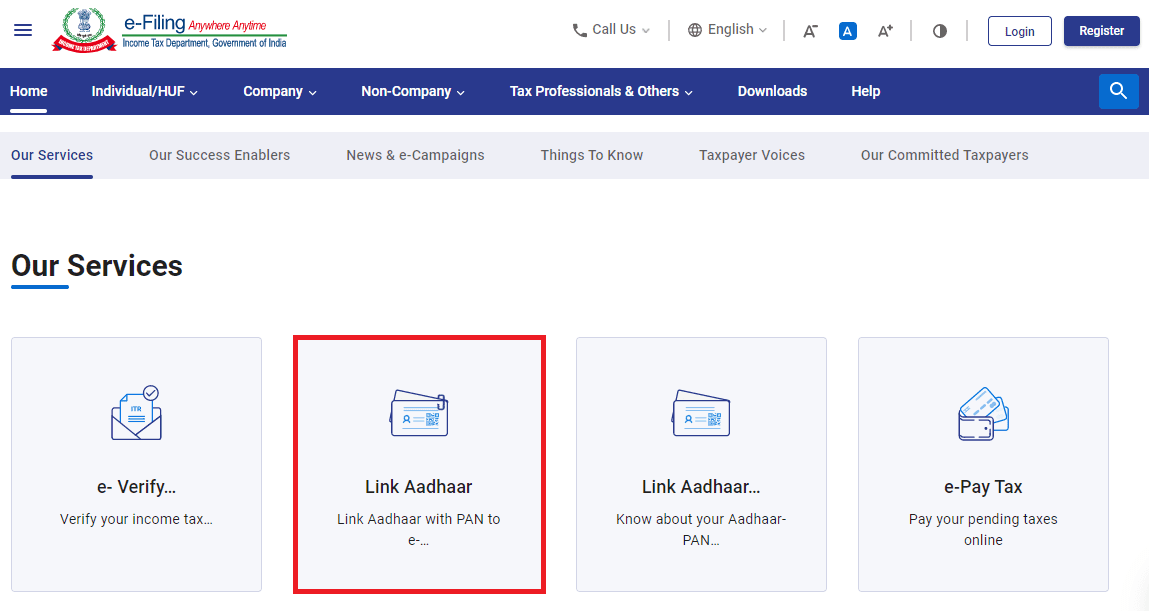Reset font size with the blue A icon
The height and width of the screenshot is (611, 1149).
(x=848, y=31)
